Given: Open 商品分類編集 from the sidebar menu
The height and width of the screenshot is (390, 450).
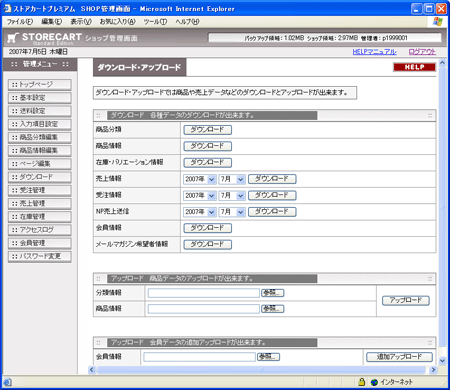Looking at the screenshot, I should point(40,137).
